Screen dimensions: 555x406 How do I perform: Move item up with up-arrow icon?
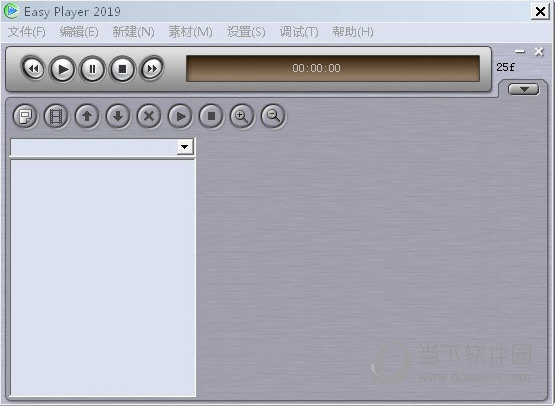pos(87,116)
